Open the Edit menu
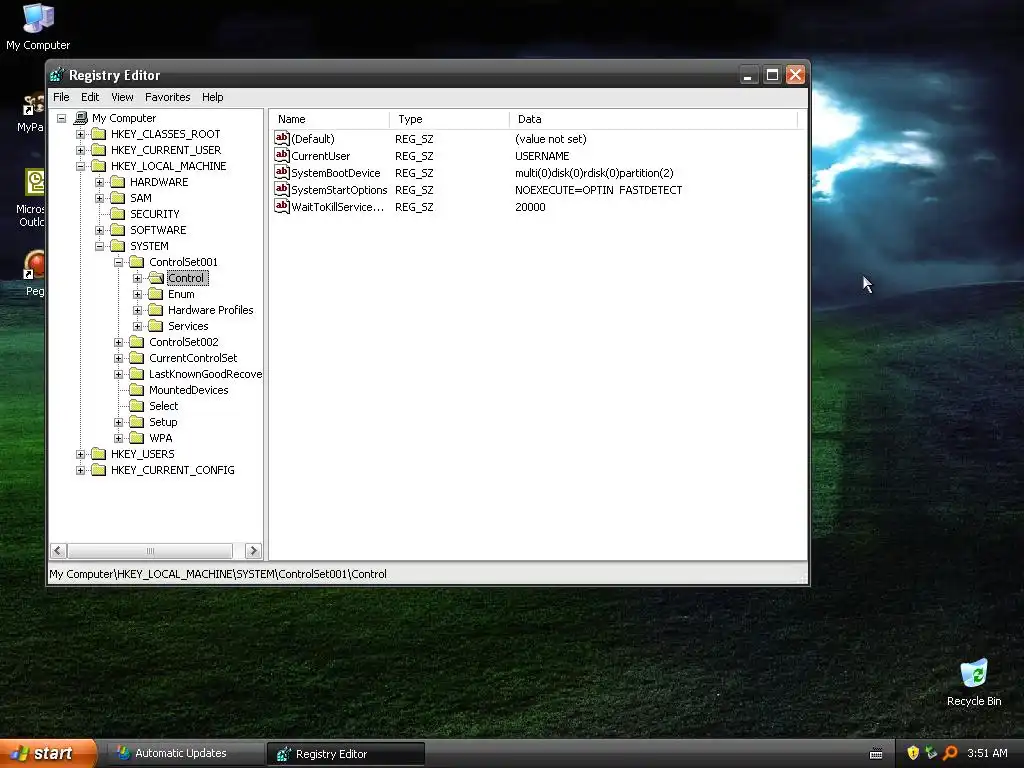1024x768 pixels. pyautogui.click(x=89, y=97)
